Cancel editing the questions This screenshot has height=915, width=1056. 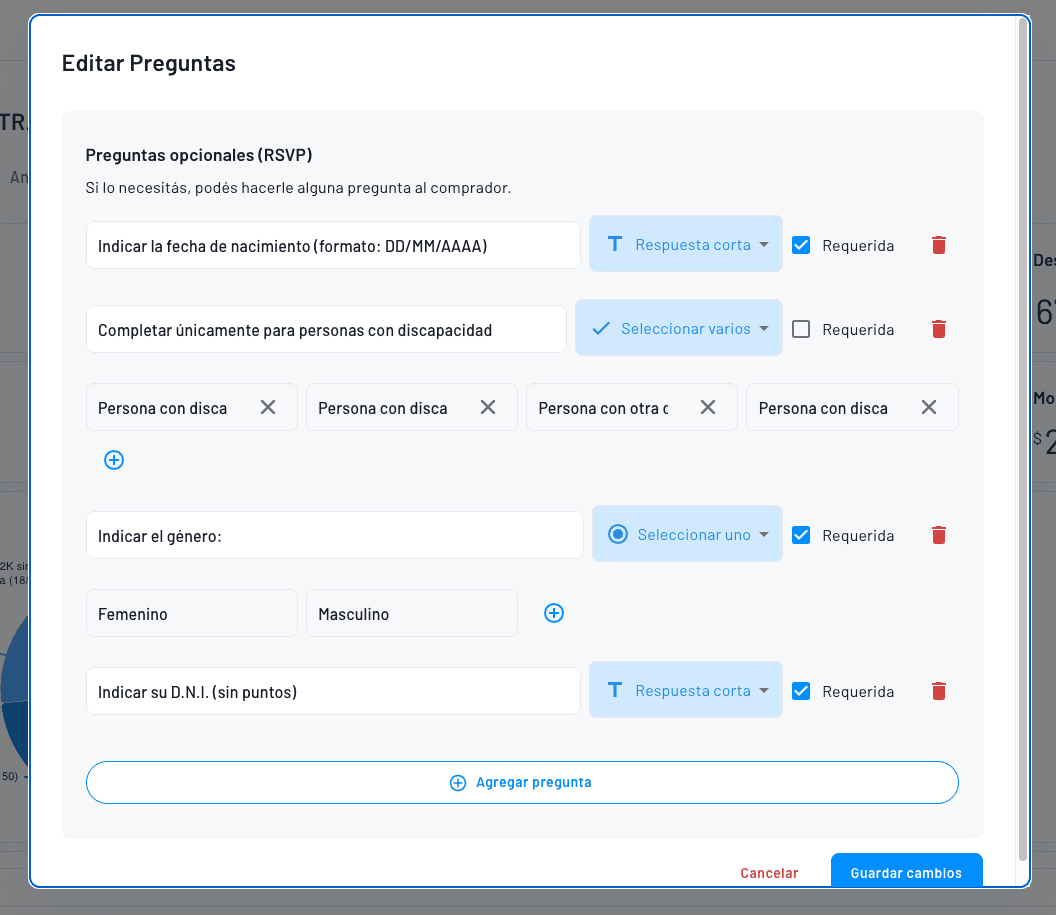click(x=769, y=872)
